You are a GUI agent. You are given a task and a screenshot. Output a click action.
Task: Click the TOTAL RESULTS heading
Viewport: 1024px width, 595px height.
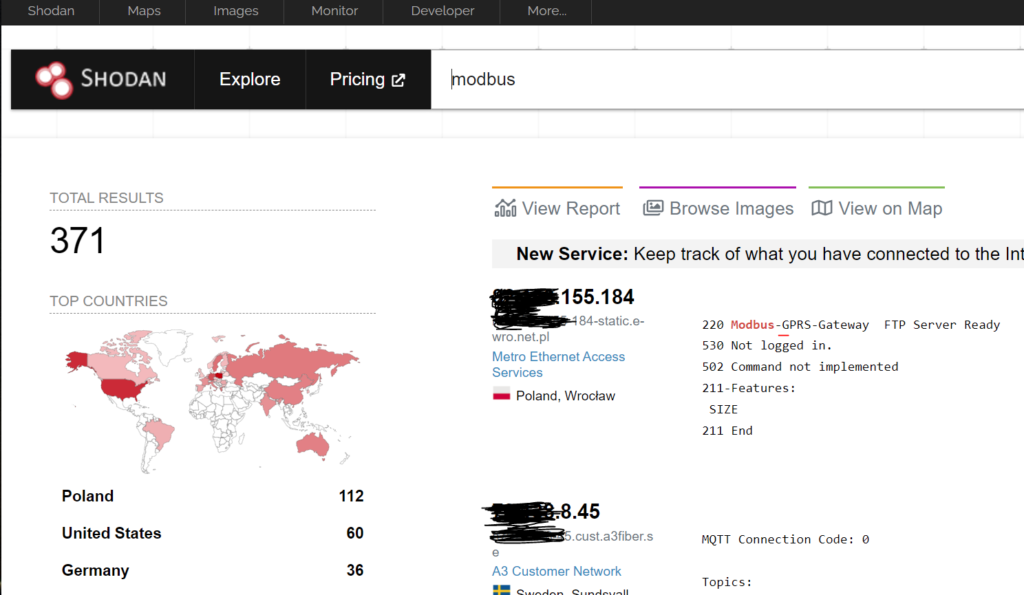(x=106, y=198)
